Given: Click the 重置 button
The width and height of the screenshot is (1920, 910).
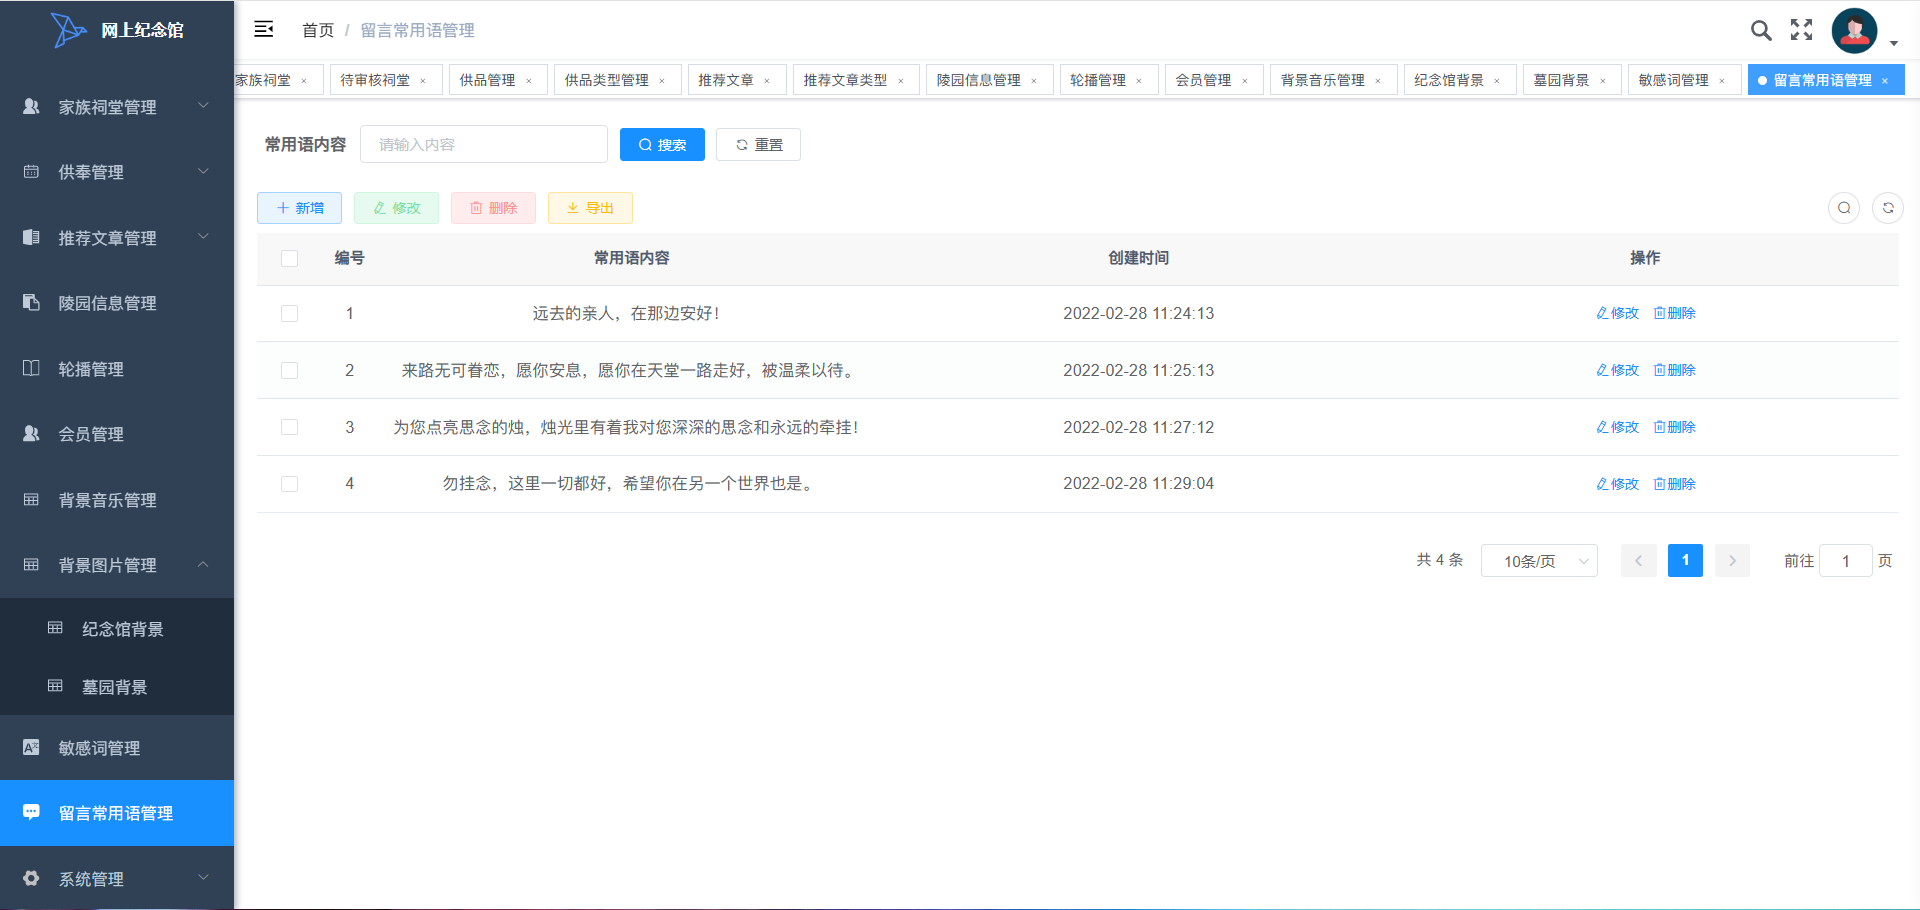Looking at the screenshot, I should click(x=758, y=145).
